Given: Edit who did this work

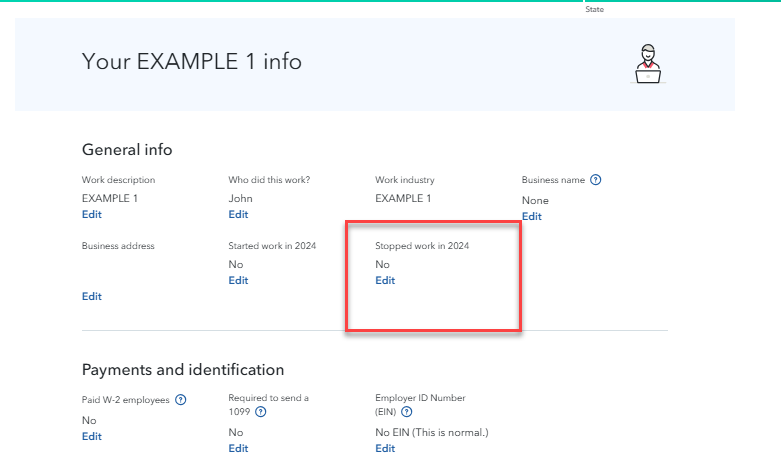Looking at the screenshot, I should [238, 214].
